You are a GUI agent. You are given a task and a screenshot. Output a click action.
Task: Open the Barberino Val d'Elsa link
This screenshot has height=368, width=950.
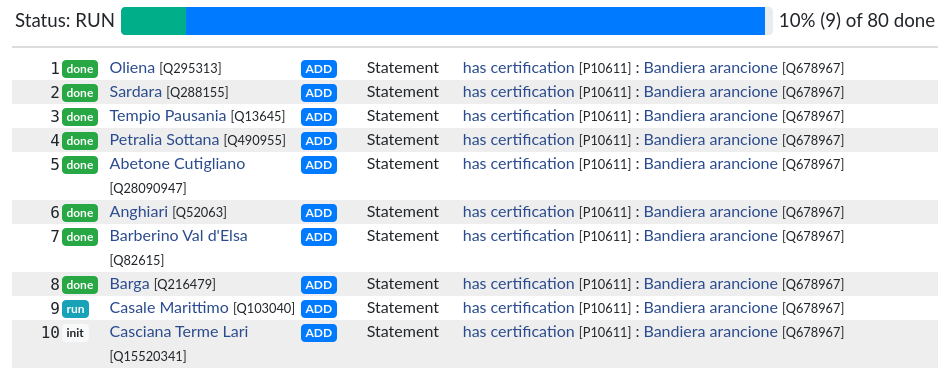[x=179, y=236]
